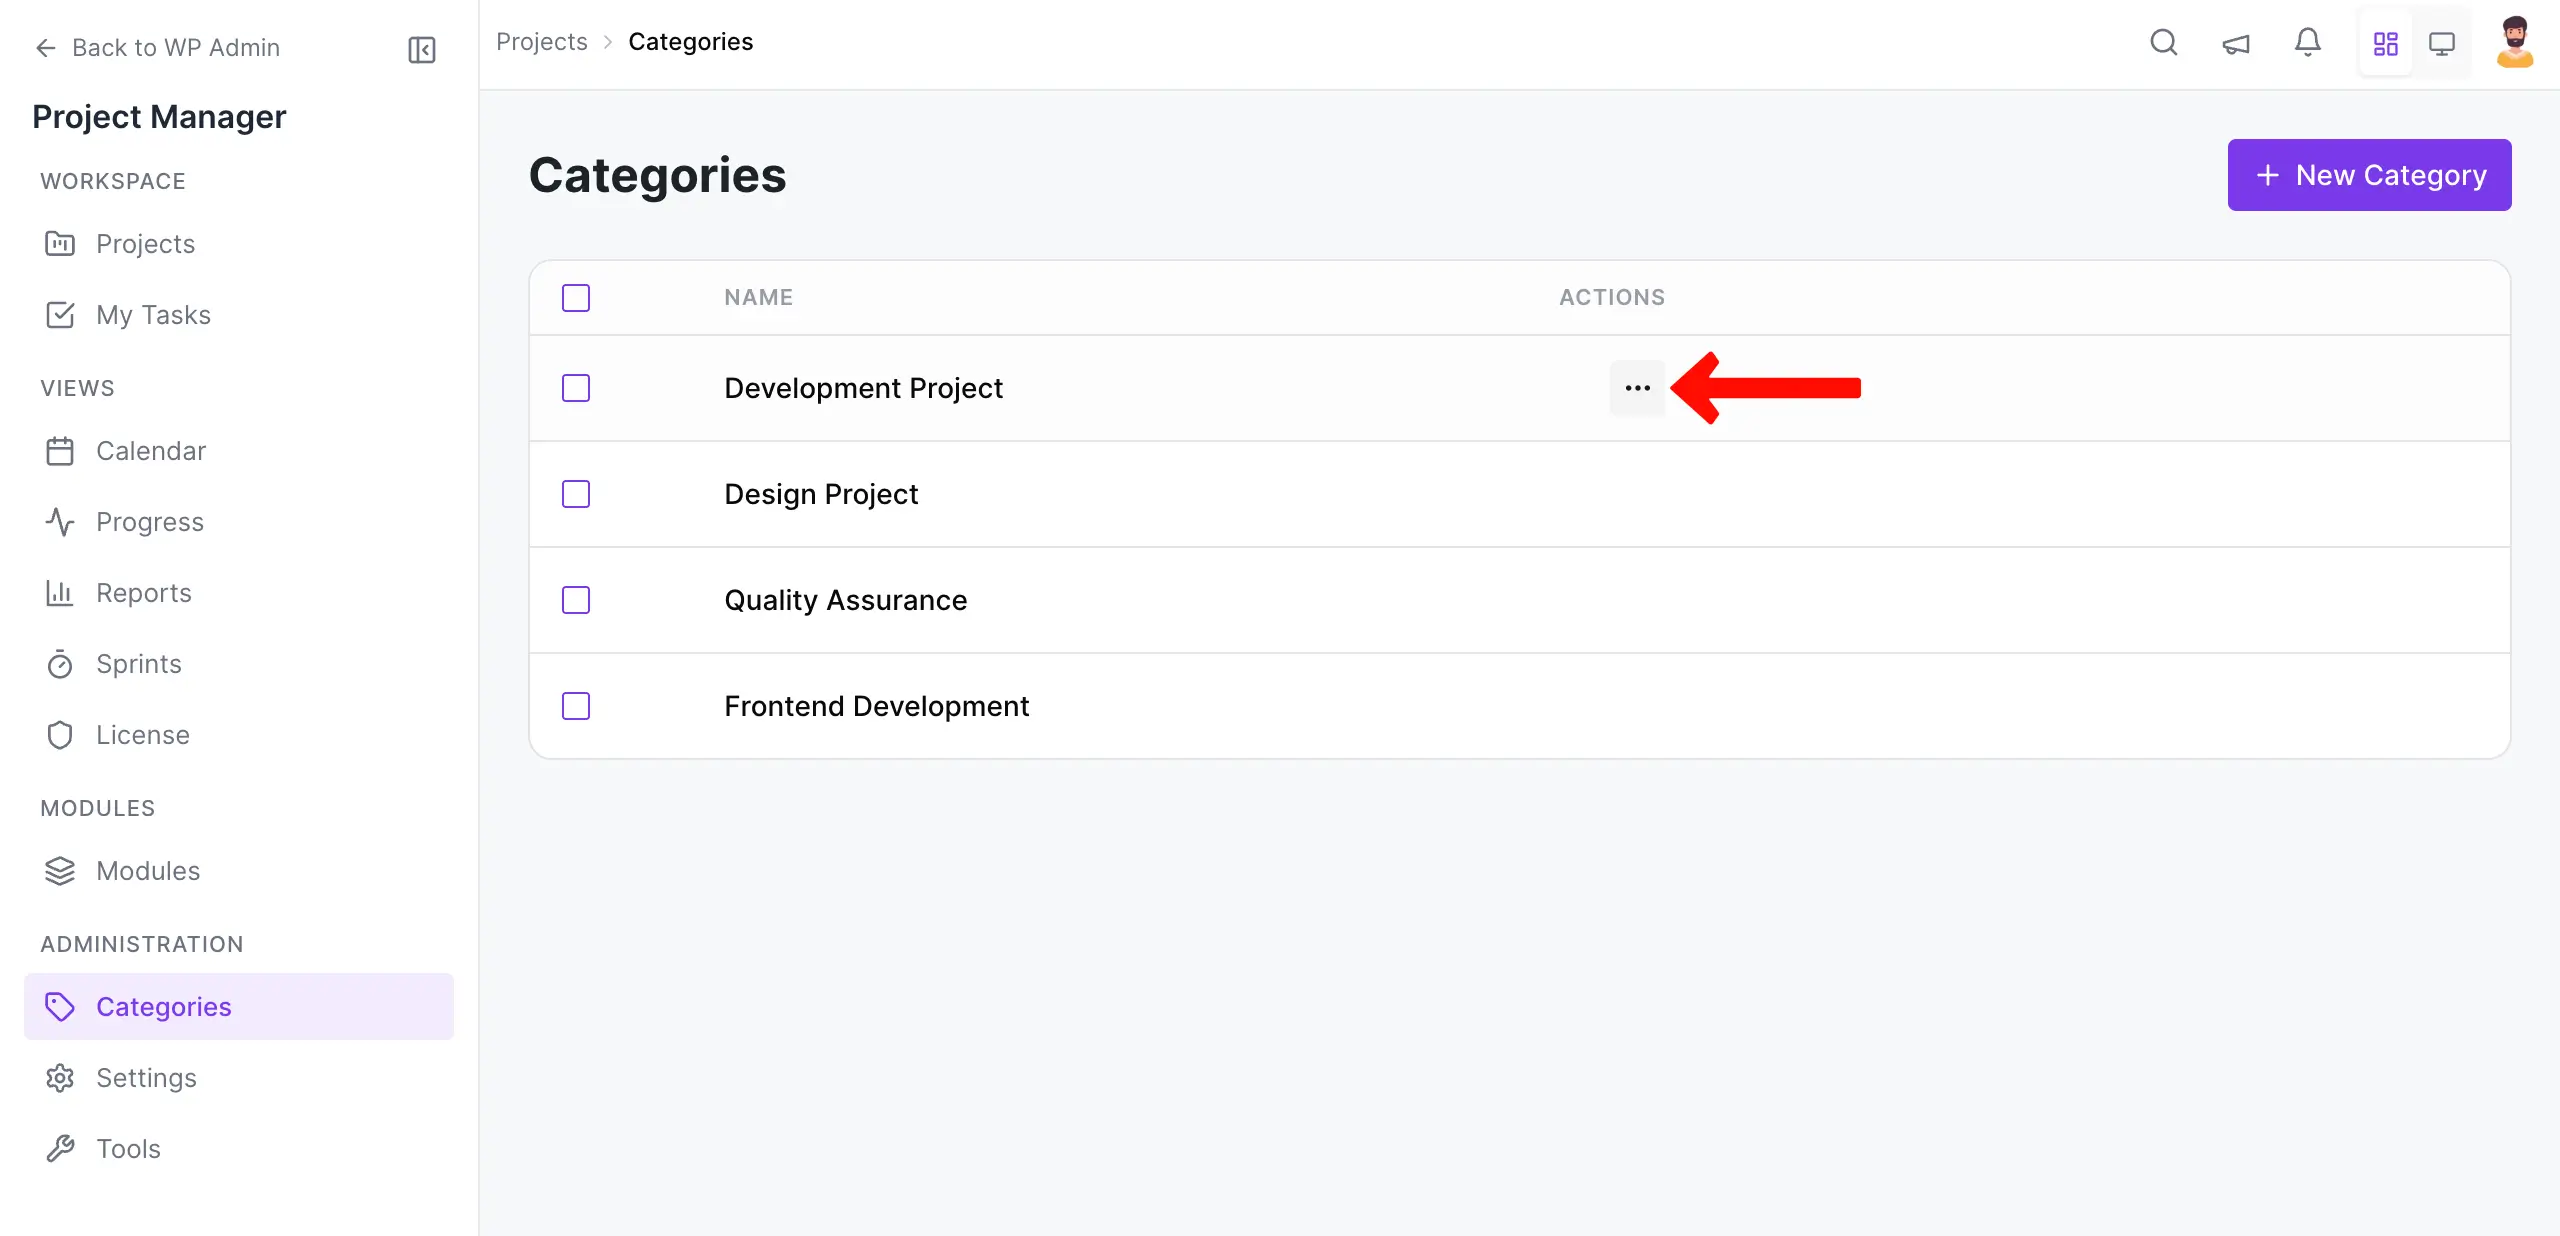2560x1236 pixels.
Task: Select the Reports bar-chart icon
Action: tap(60, 593)
